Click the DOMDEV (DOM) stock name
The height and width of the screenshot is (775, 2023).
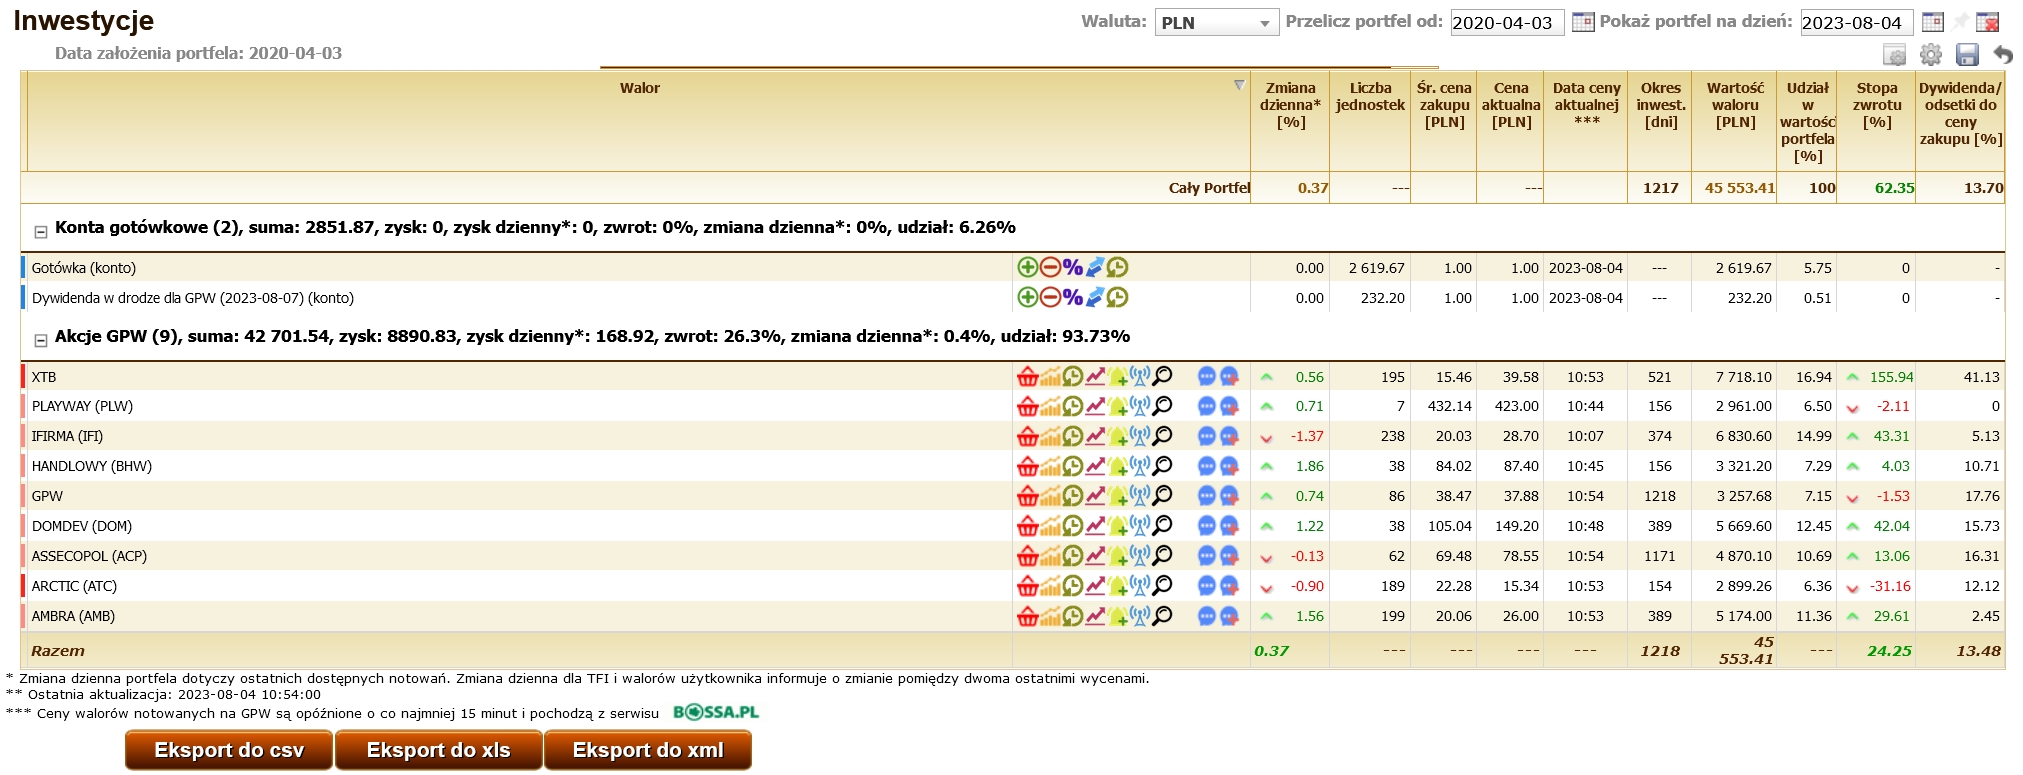[x=82, y=526]
